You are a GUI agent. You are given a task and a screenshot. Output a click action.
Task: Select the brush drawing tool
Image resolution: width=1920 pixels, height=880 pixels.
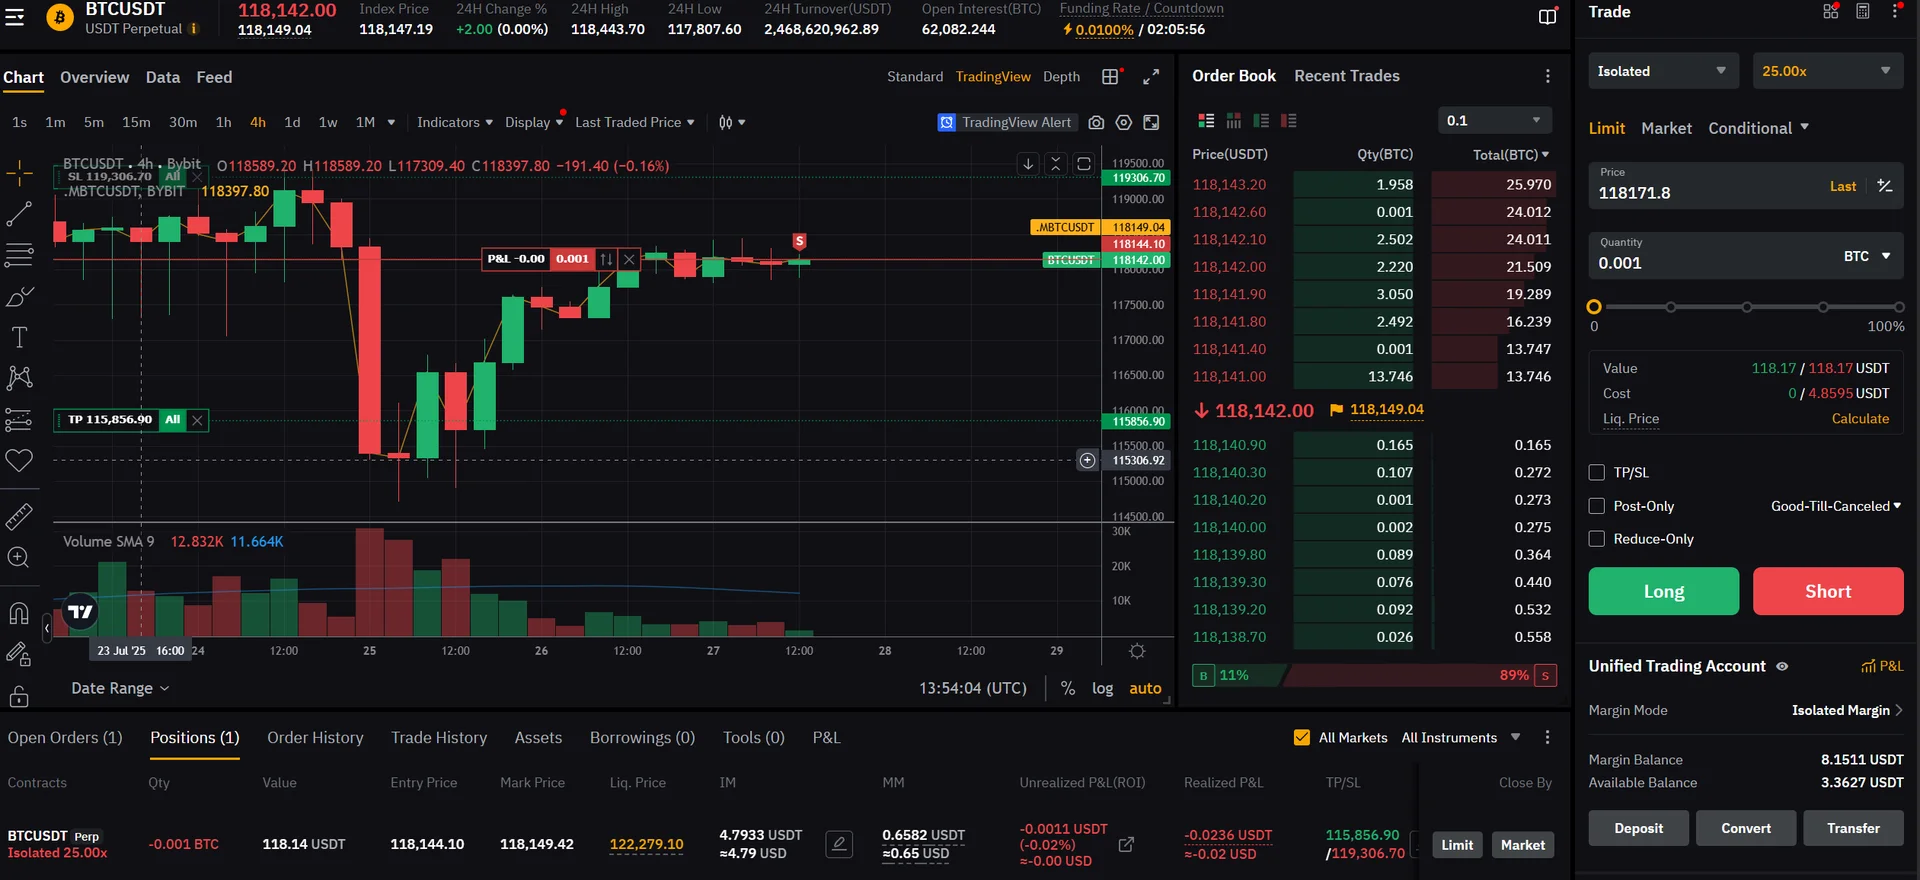[x=19, y=297]
